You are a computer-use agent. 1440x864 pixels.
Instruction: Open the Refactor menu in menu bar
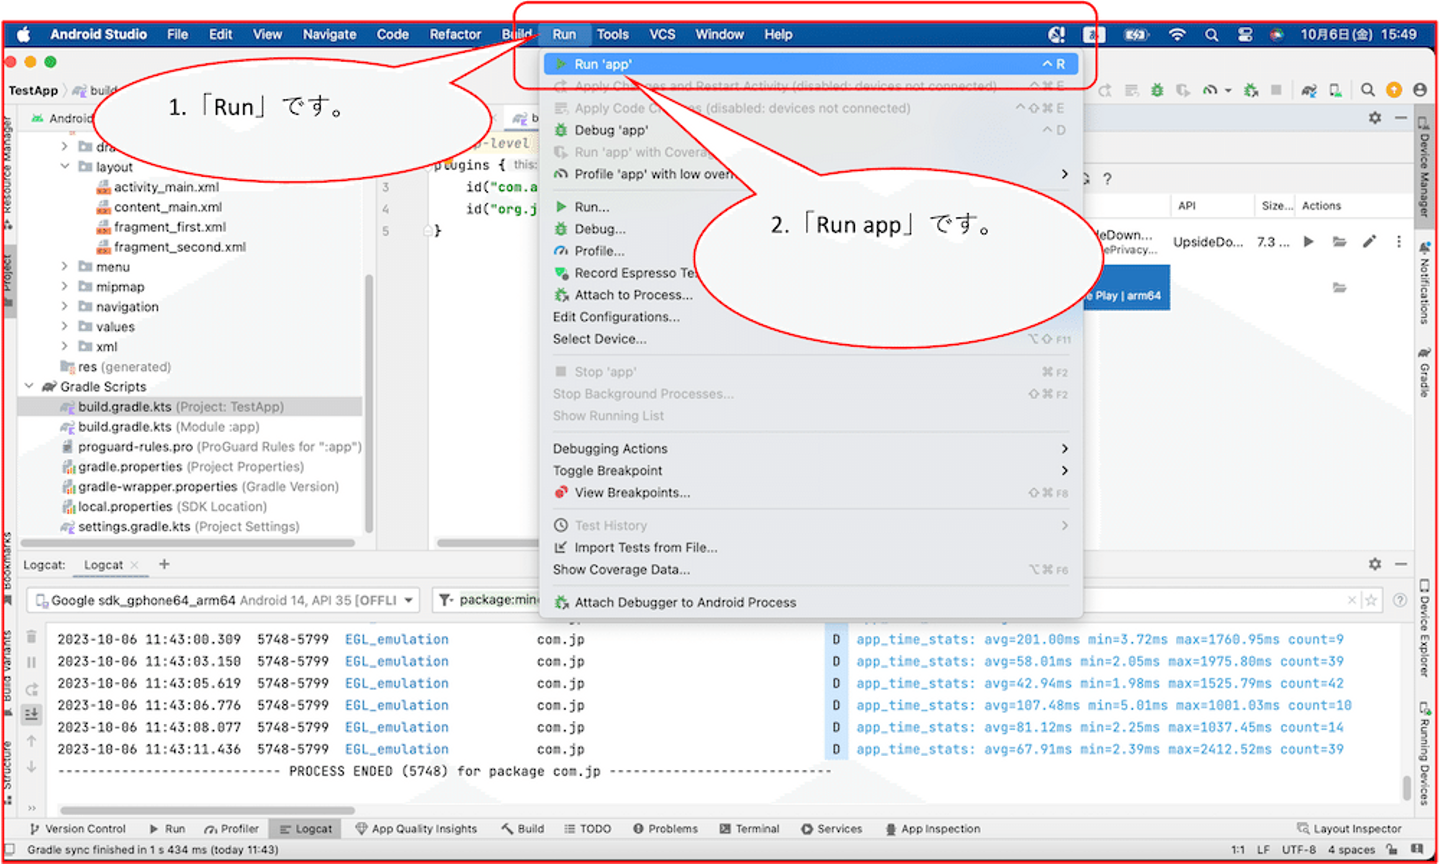tap(455, 34)
